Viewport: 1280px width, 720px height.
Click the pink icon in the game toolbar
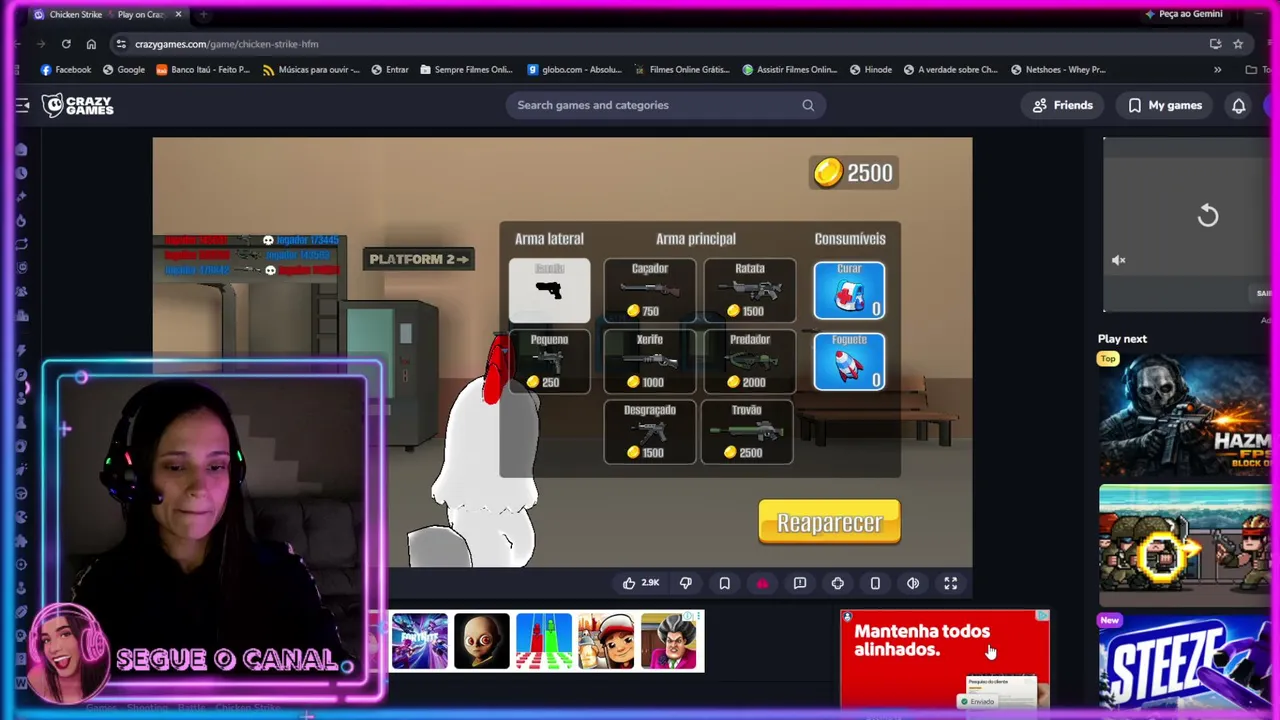(x=762, y=583)
